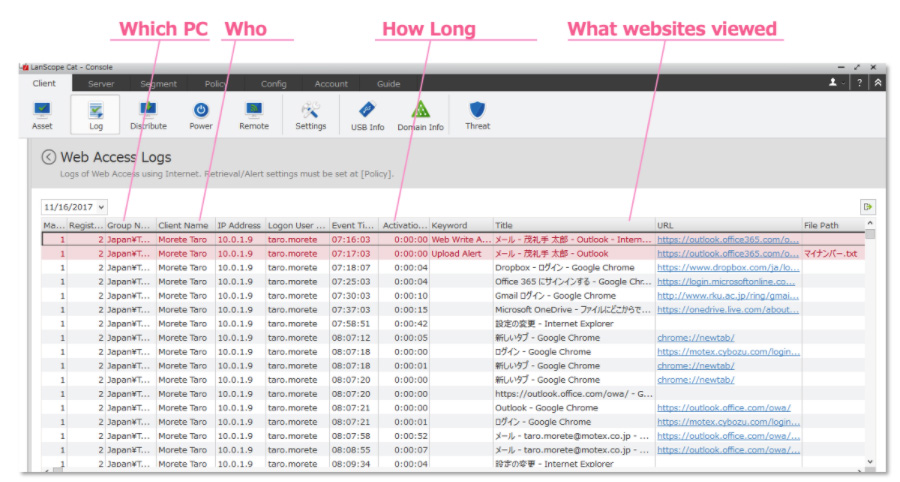
Task: Open the outlook.office.com/owa/ link at 08:07:21
Action: point(724,408)
